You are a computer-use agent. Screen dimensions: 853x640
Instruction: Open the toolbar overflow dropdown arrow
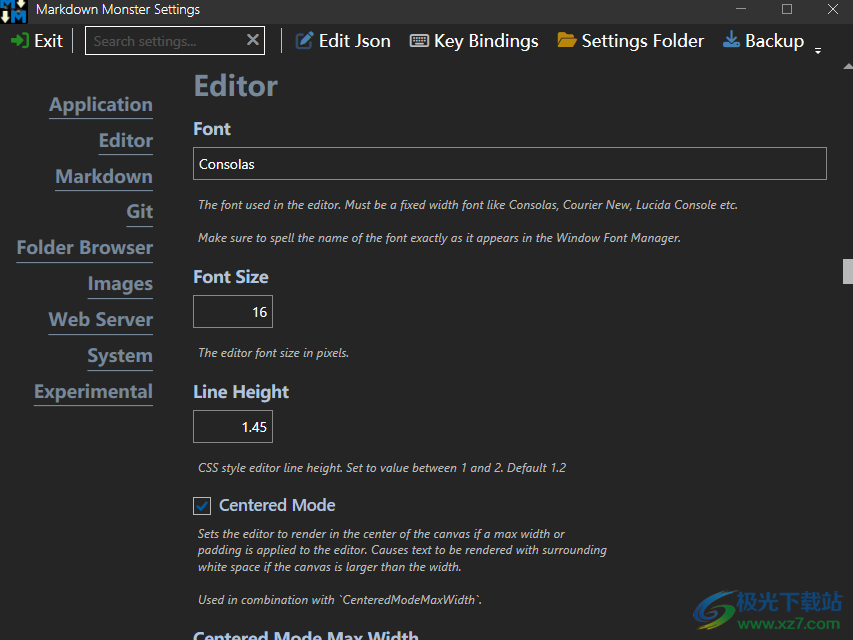pyautogui.click(x=818, y=51)
